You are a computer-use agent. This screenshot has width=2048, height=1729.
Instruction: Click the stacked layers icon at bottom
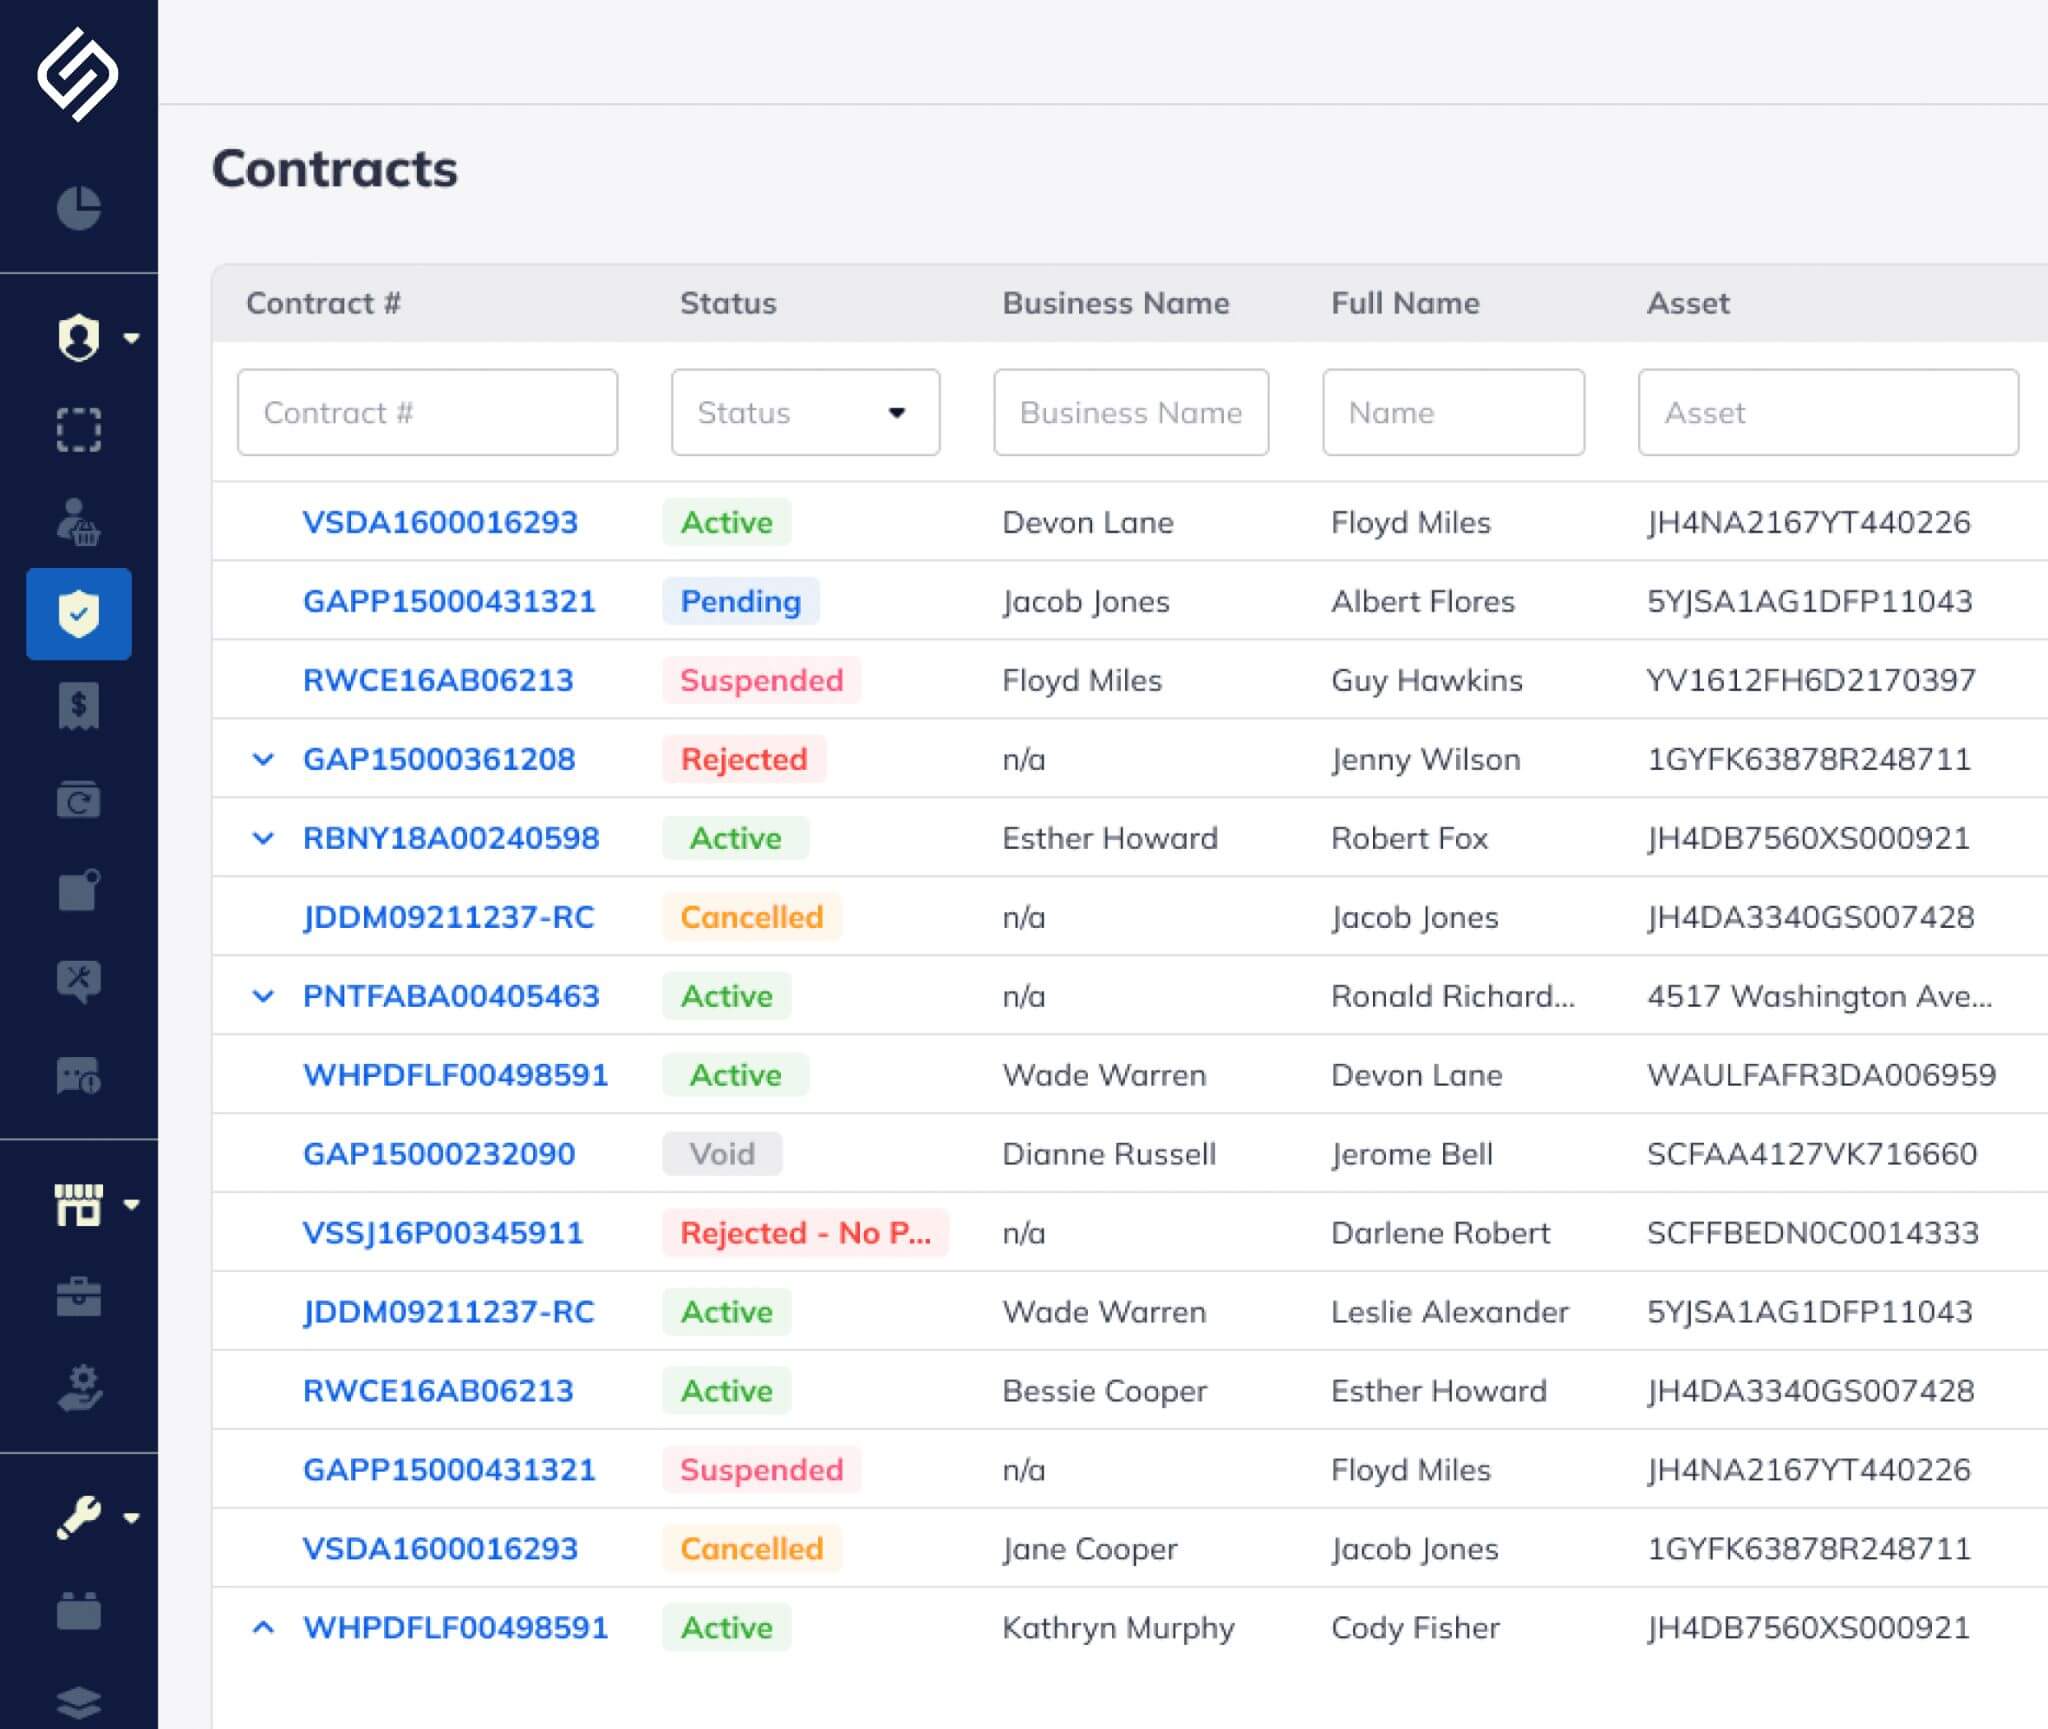[79, 1701]
